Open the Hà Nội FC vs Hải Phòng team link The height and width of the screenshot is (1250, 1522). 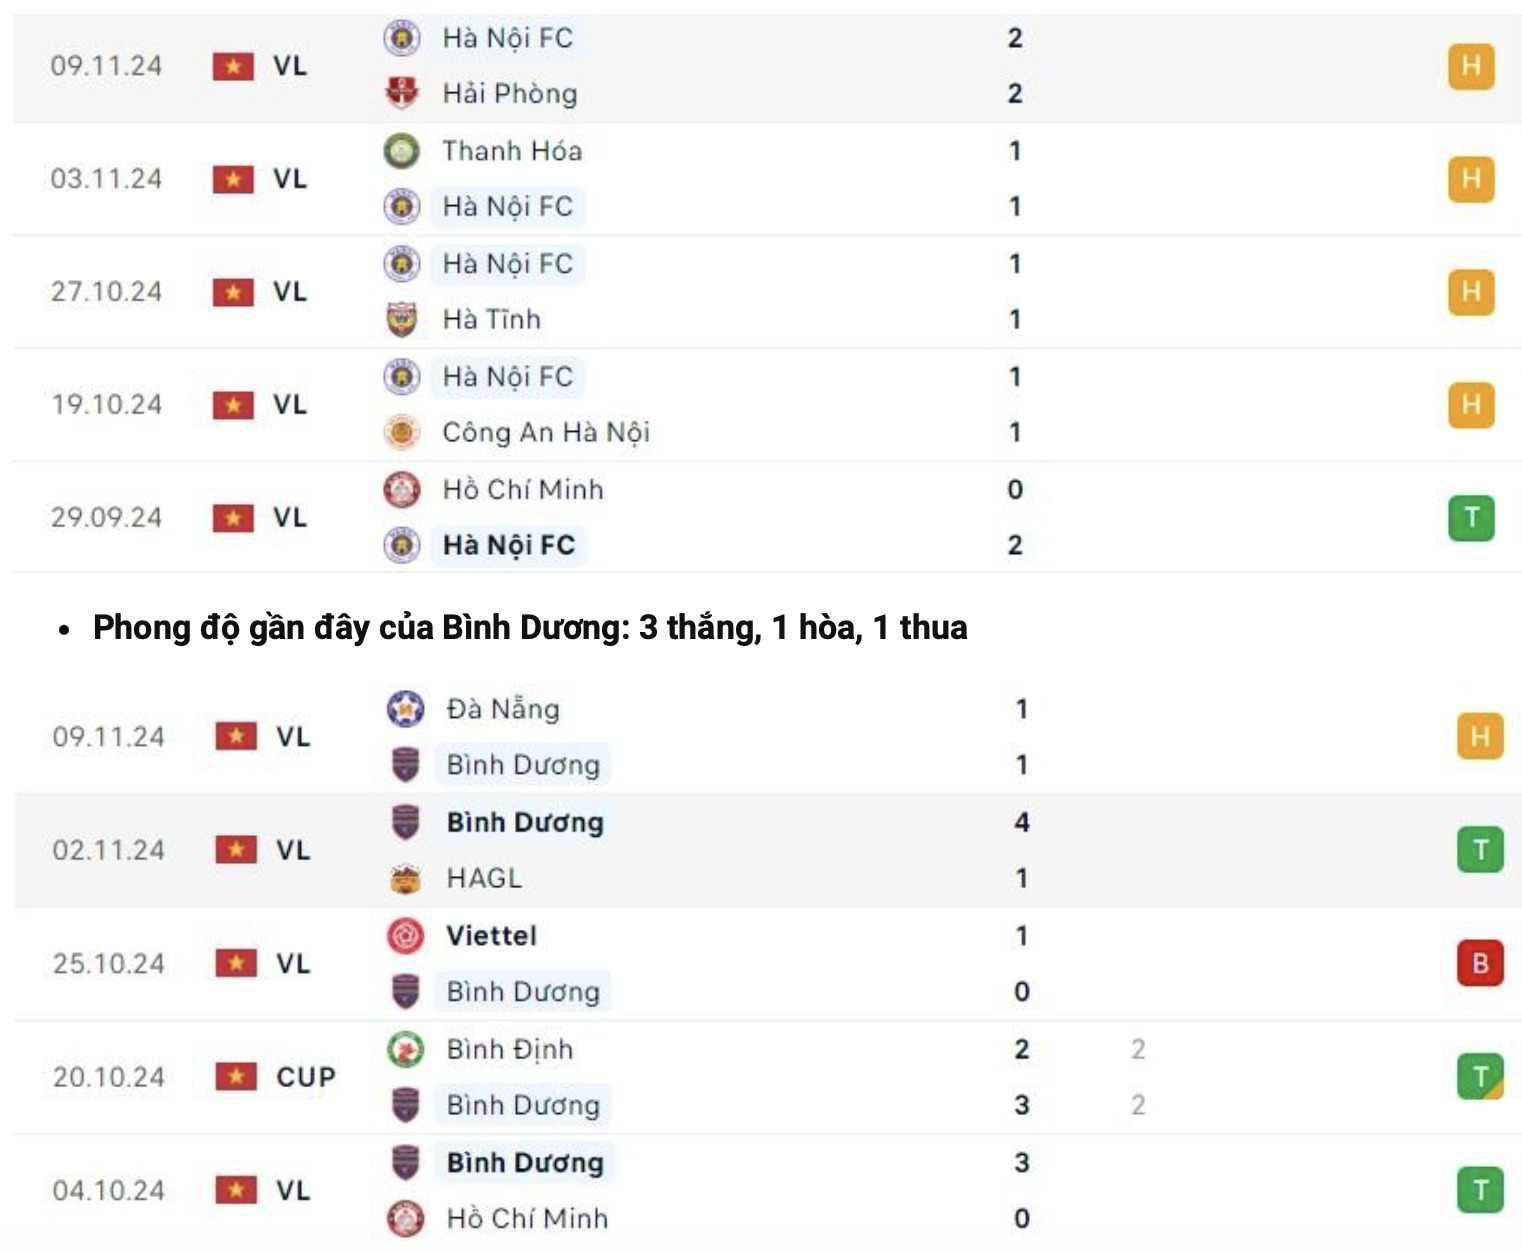(x=508, y=38)
